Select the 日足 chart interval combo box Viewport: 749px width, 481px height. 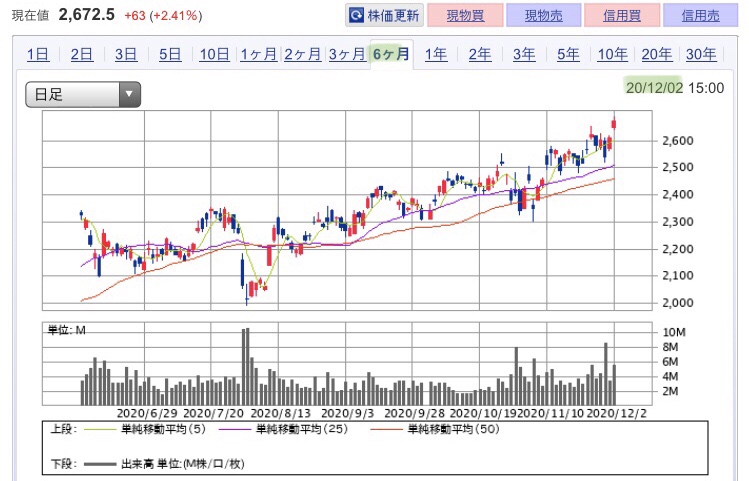coord(83,94)
